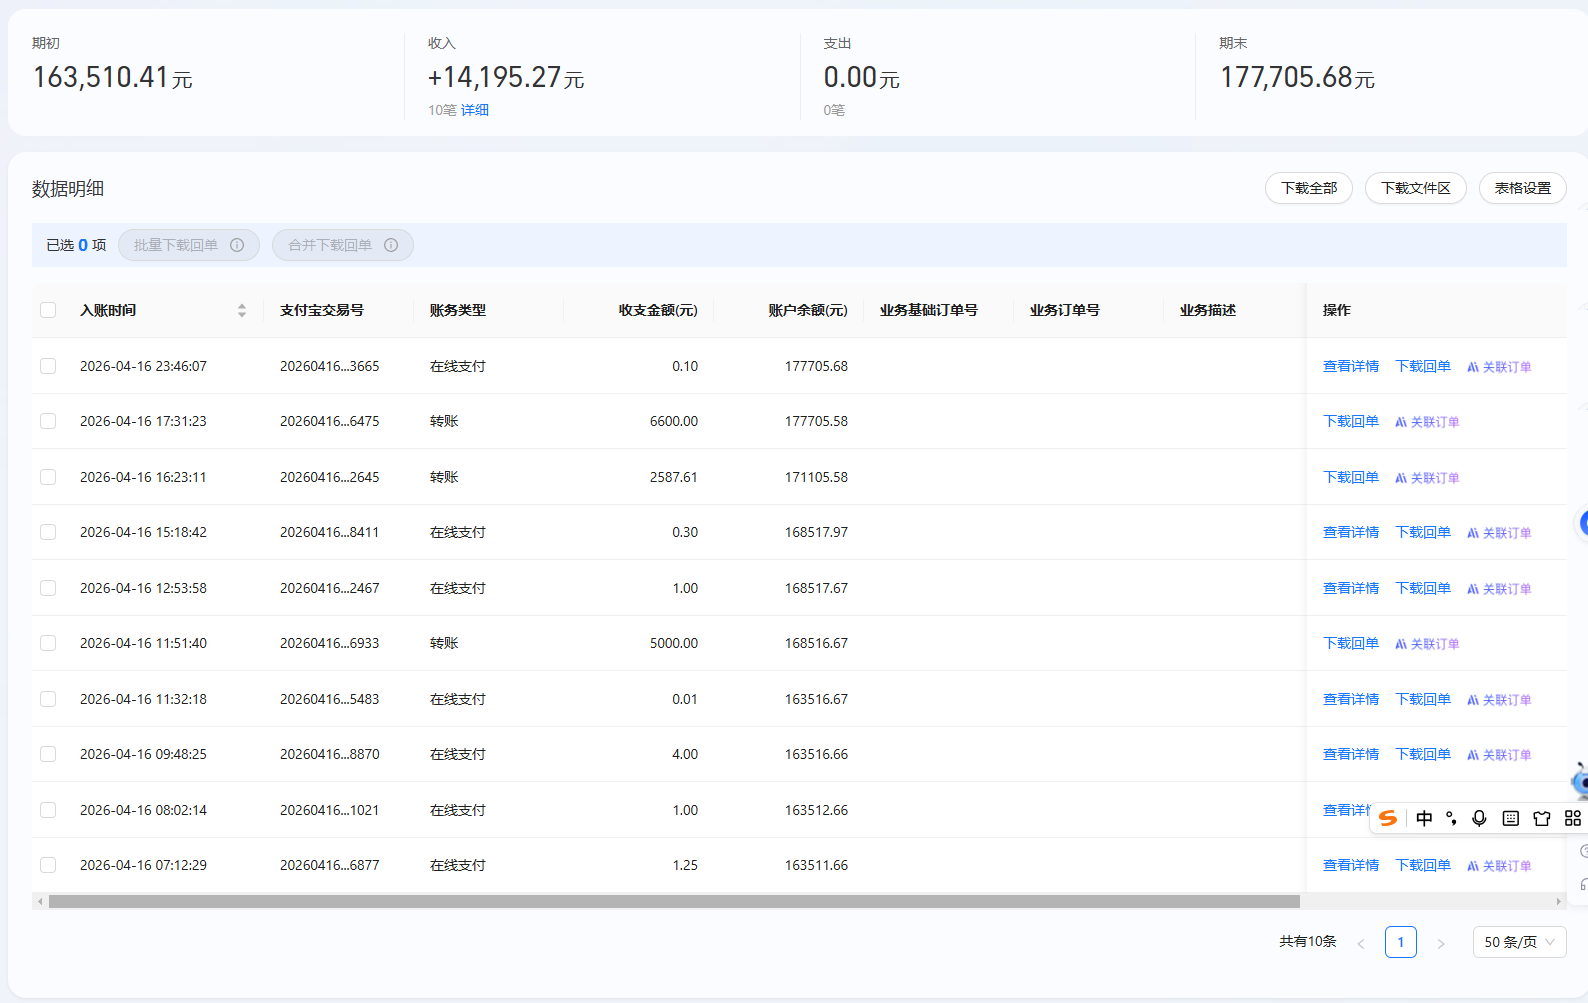Click the 下载全部 button

click(1308, 188)
